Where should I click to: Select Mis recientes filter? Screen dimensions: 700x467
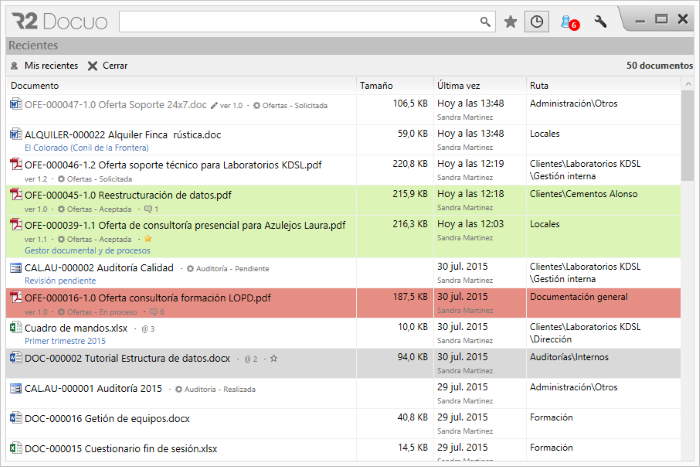point(45,66)
